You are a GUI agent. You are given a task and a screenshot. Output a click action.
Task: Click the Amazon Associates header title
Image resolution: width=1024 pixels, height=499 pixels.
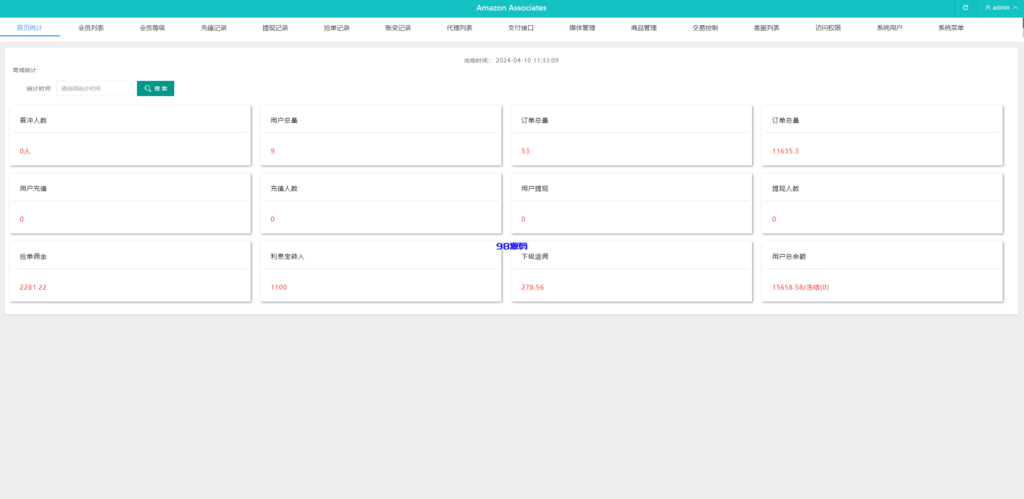511,8
